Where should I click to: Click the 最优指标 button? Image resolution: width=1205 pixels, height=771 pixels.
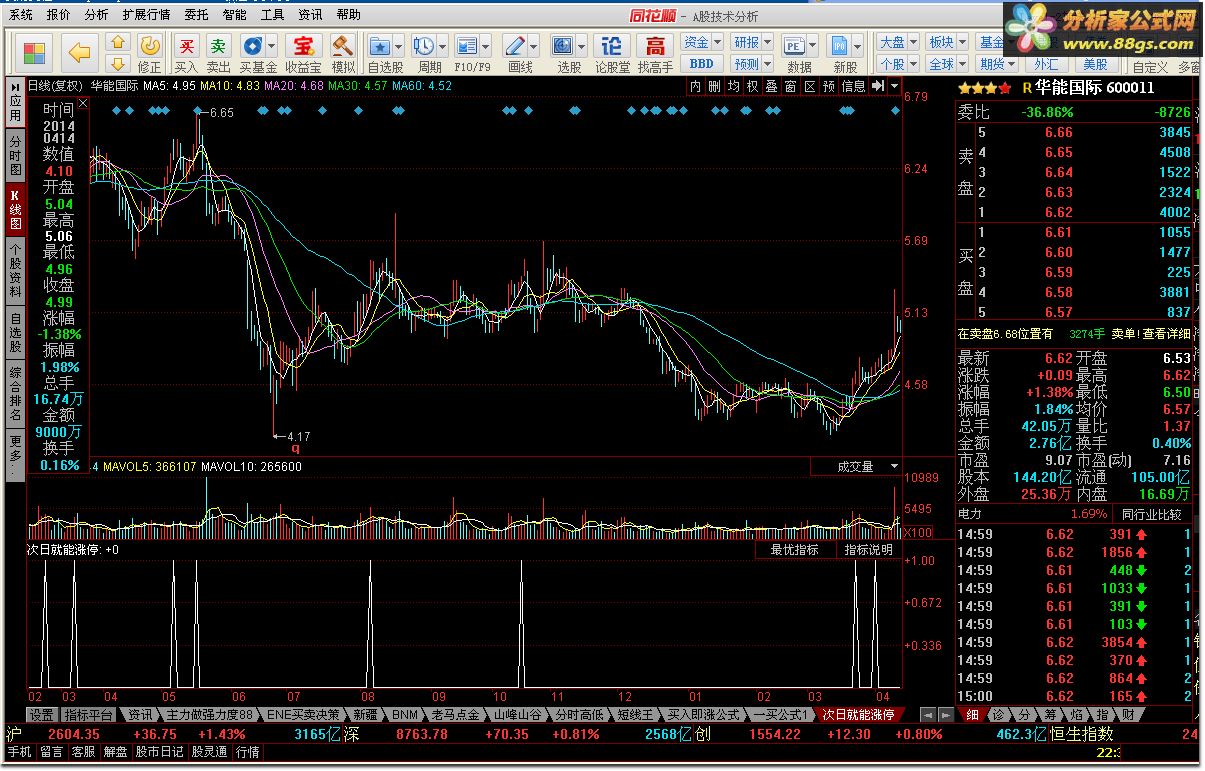pos(794,550)
